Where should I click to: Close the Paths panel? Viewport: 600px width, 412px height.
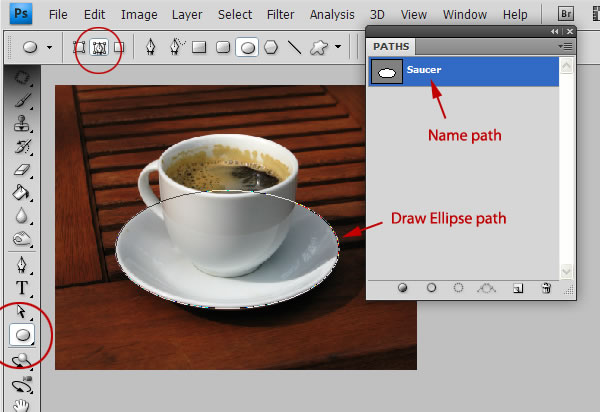[570, 31]
